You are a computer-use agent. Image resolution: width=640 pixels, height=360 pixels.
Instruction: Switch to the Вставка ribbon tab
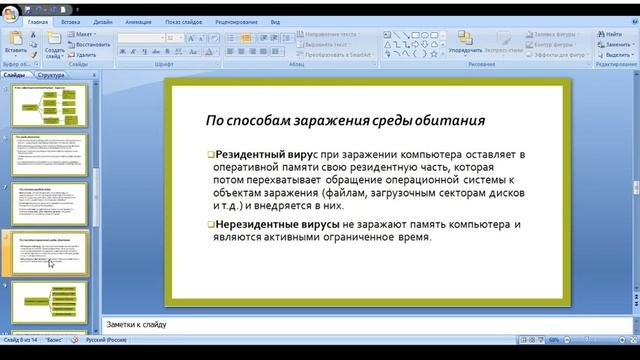(70, 22)
